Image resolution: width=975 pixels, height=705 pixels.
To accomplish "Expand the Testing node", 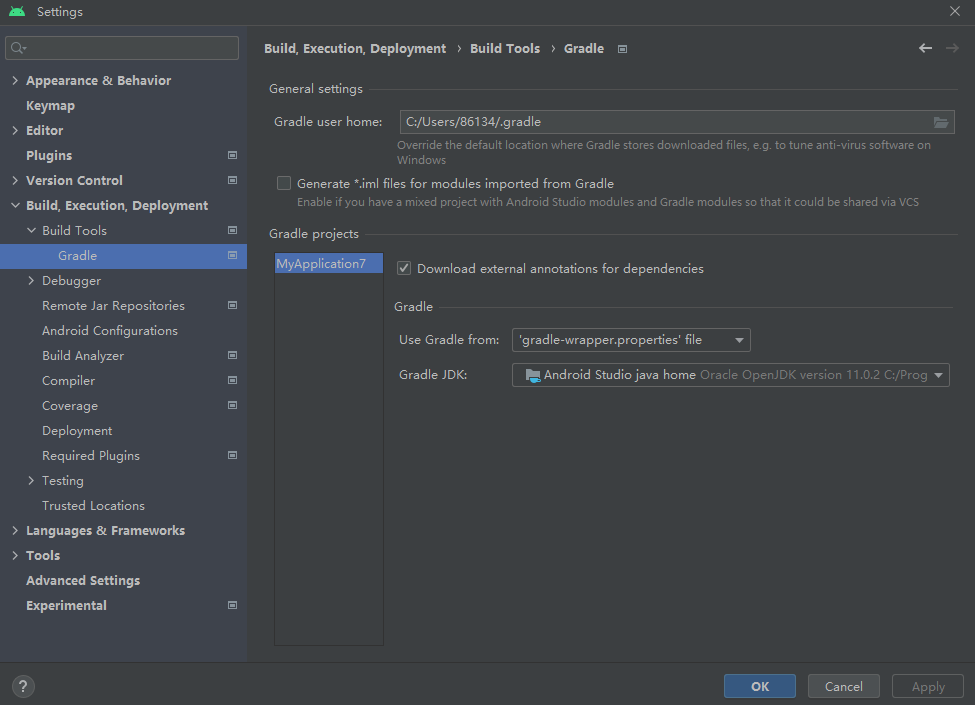I will [x=31, y=481].
